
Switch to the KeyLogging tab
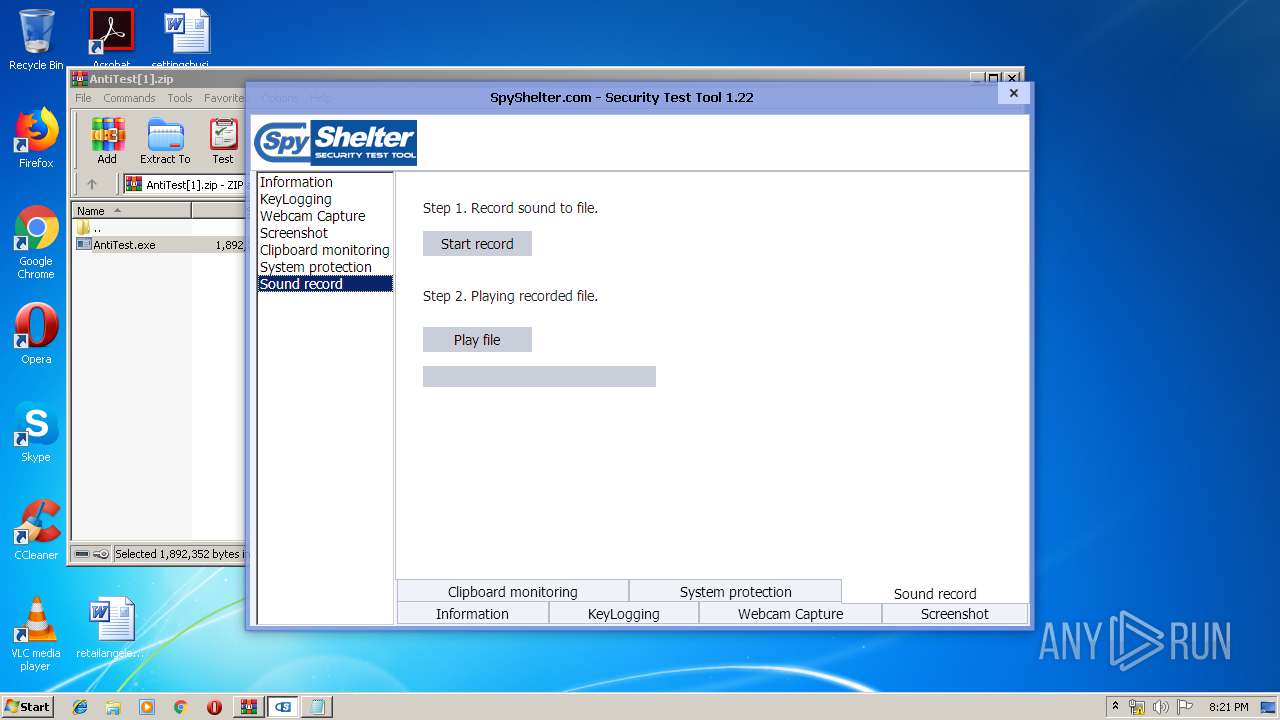pos(624,614)
